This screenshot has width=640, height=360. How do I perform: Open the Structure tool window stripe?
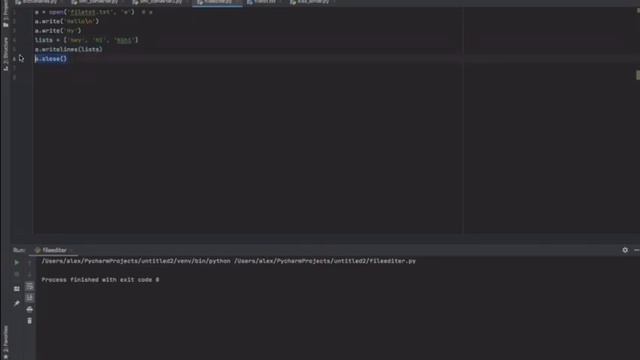pyautogui.click(x=5, y=54)
